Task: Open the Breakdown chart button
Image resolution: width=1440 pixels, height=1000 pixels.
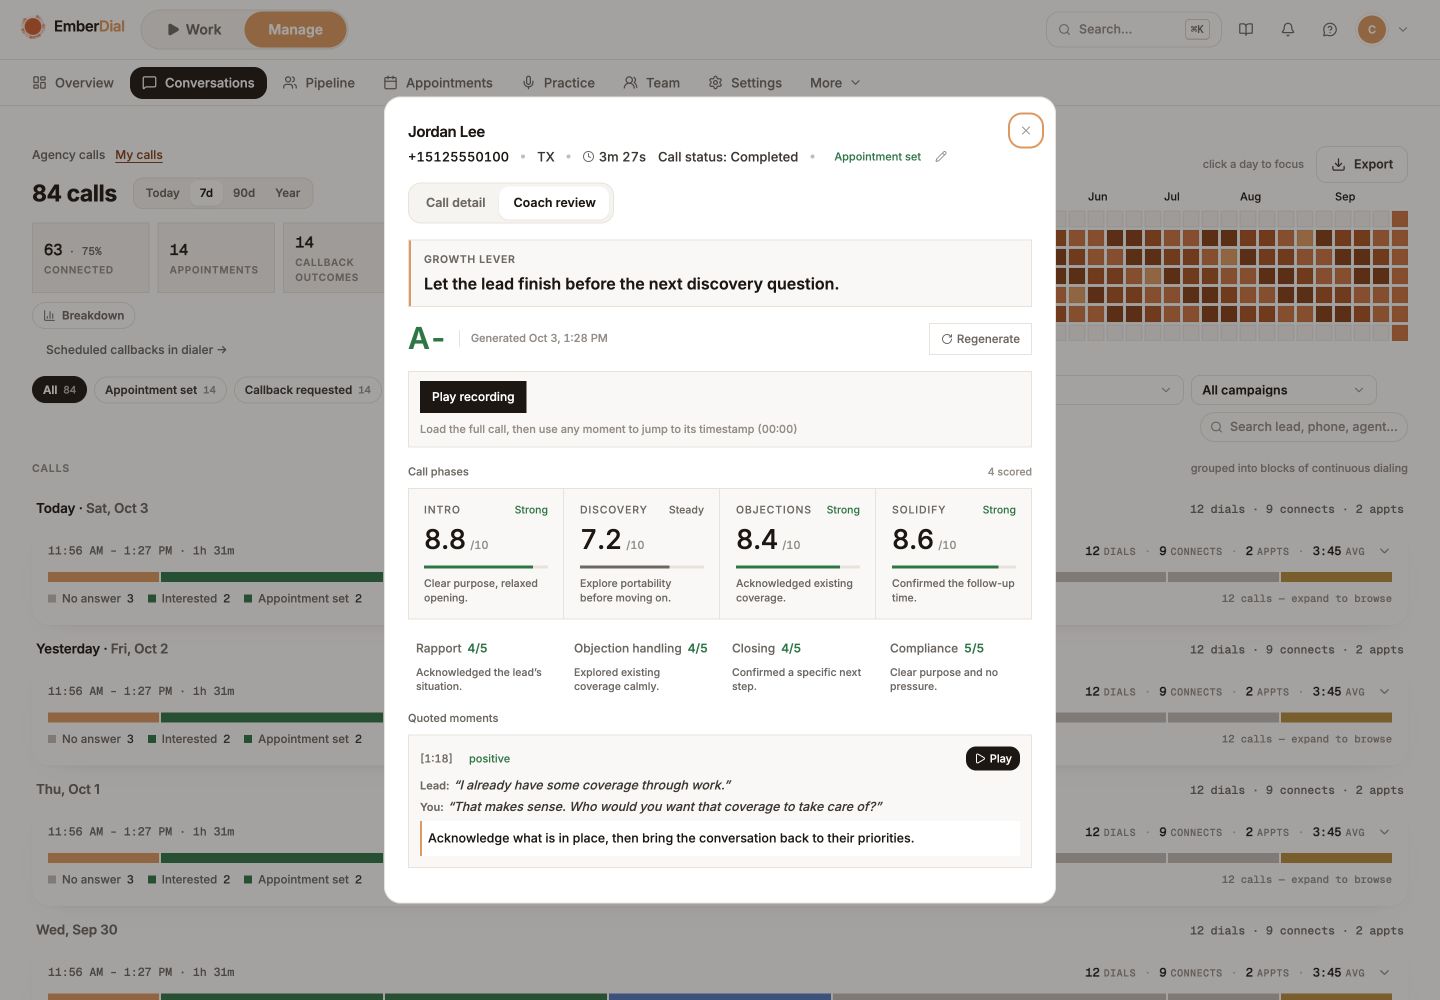Action: tap(84, 316)
